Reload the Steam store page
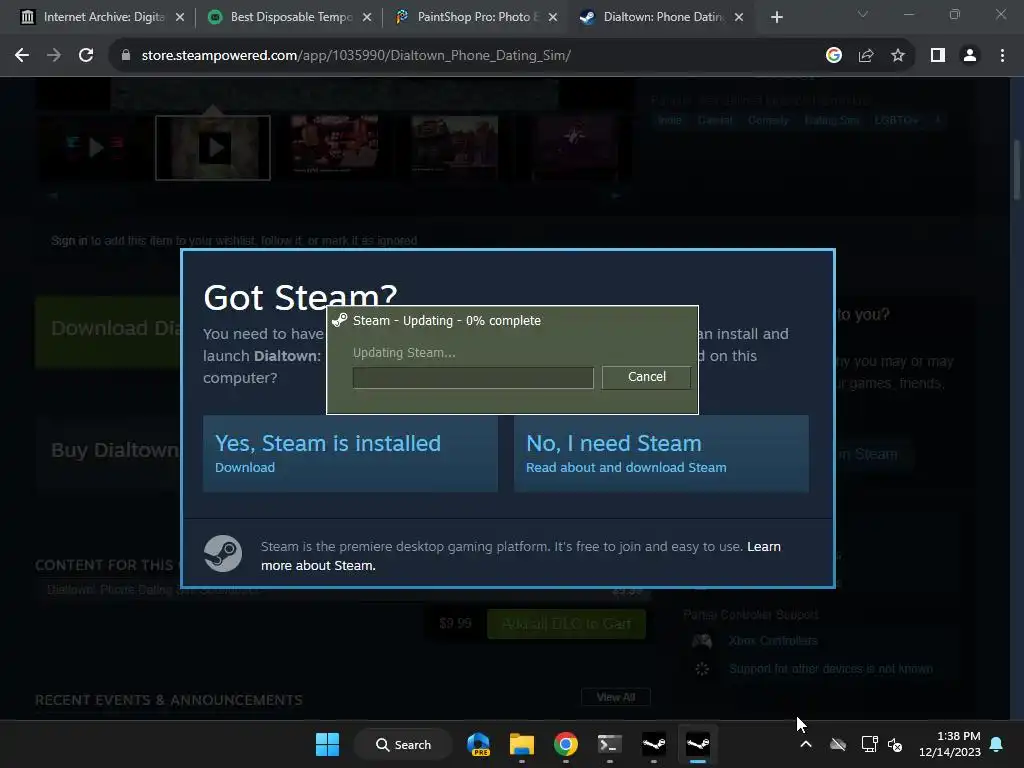1024x768 pixels. click(86, 56)
